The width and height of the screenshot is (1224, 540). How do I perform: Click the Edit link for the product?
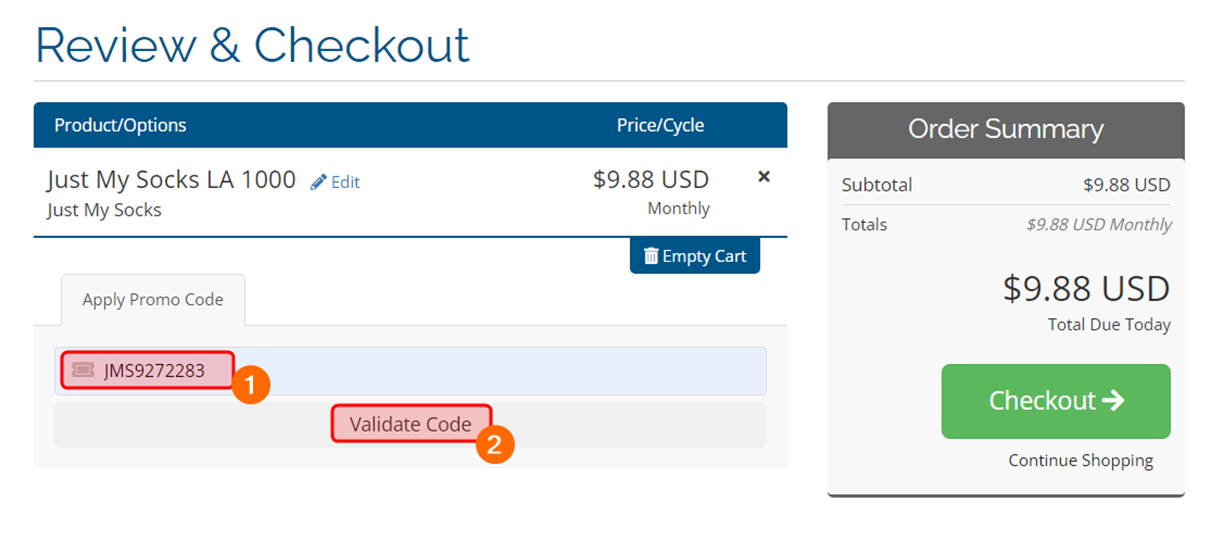point(345,182)
